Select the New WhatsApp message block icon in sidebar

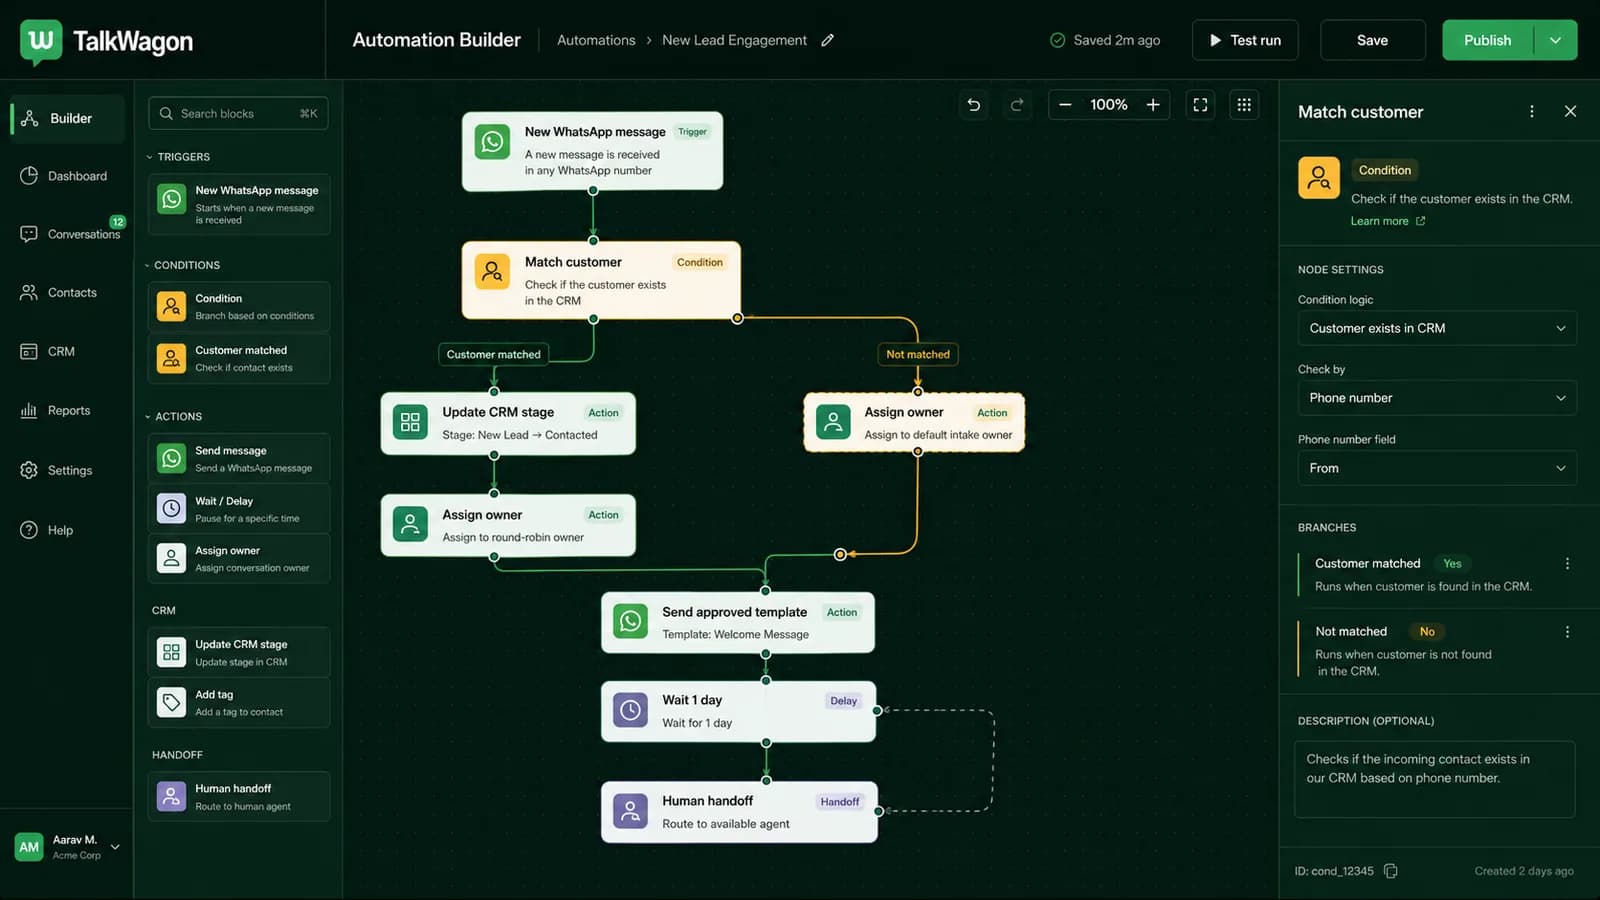coord(172,199)
